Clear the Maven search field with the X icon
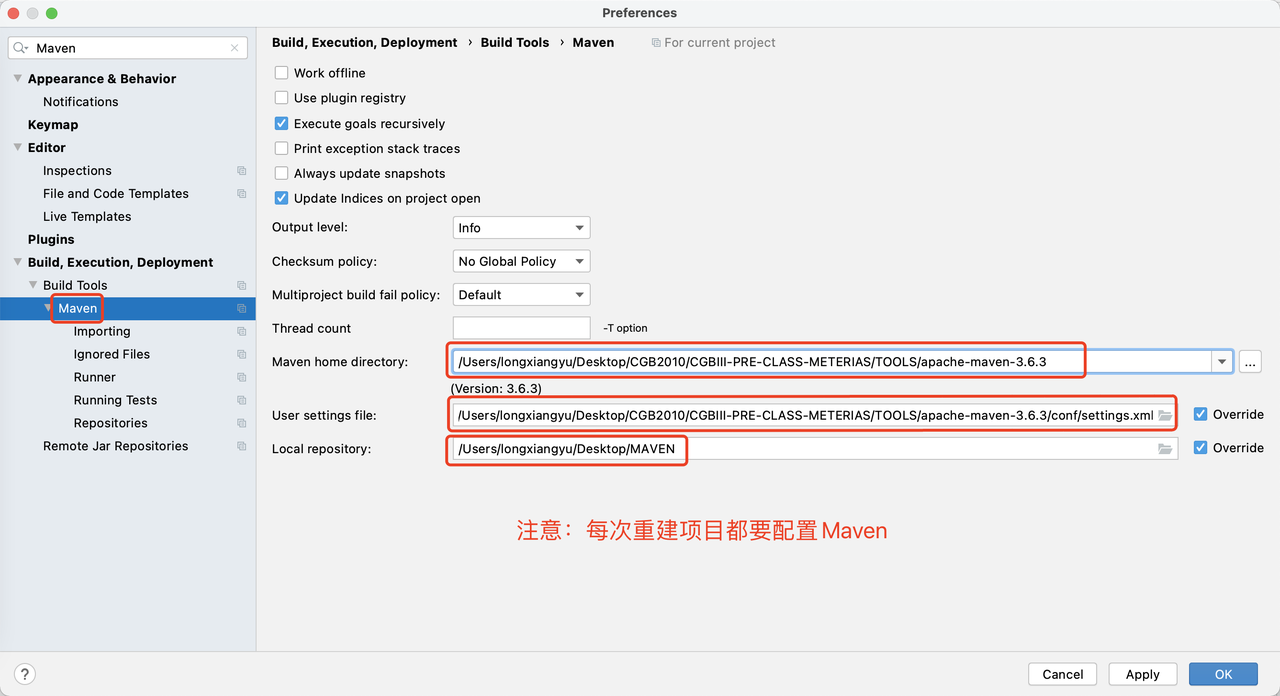 coord(235,48)
